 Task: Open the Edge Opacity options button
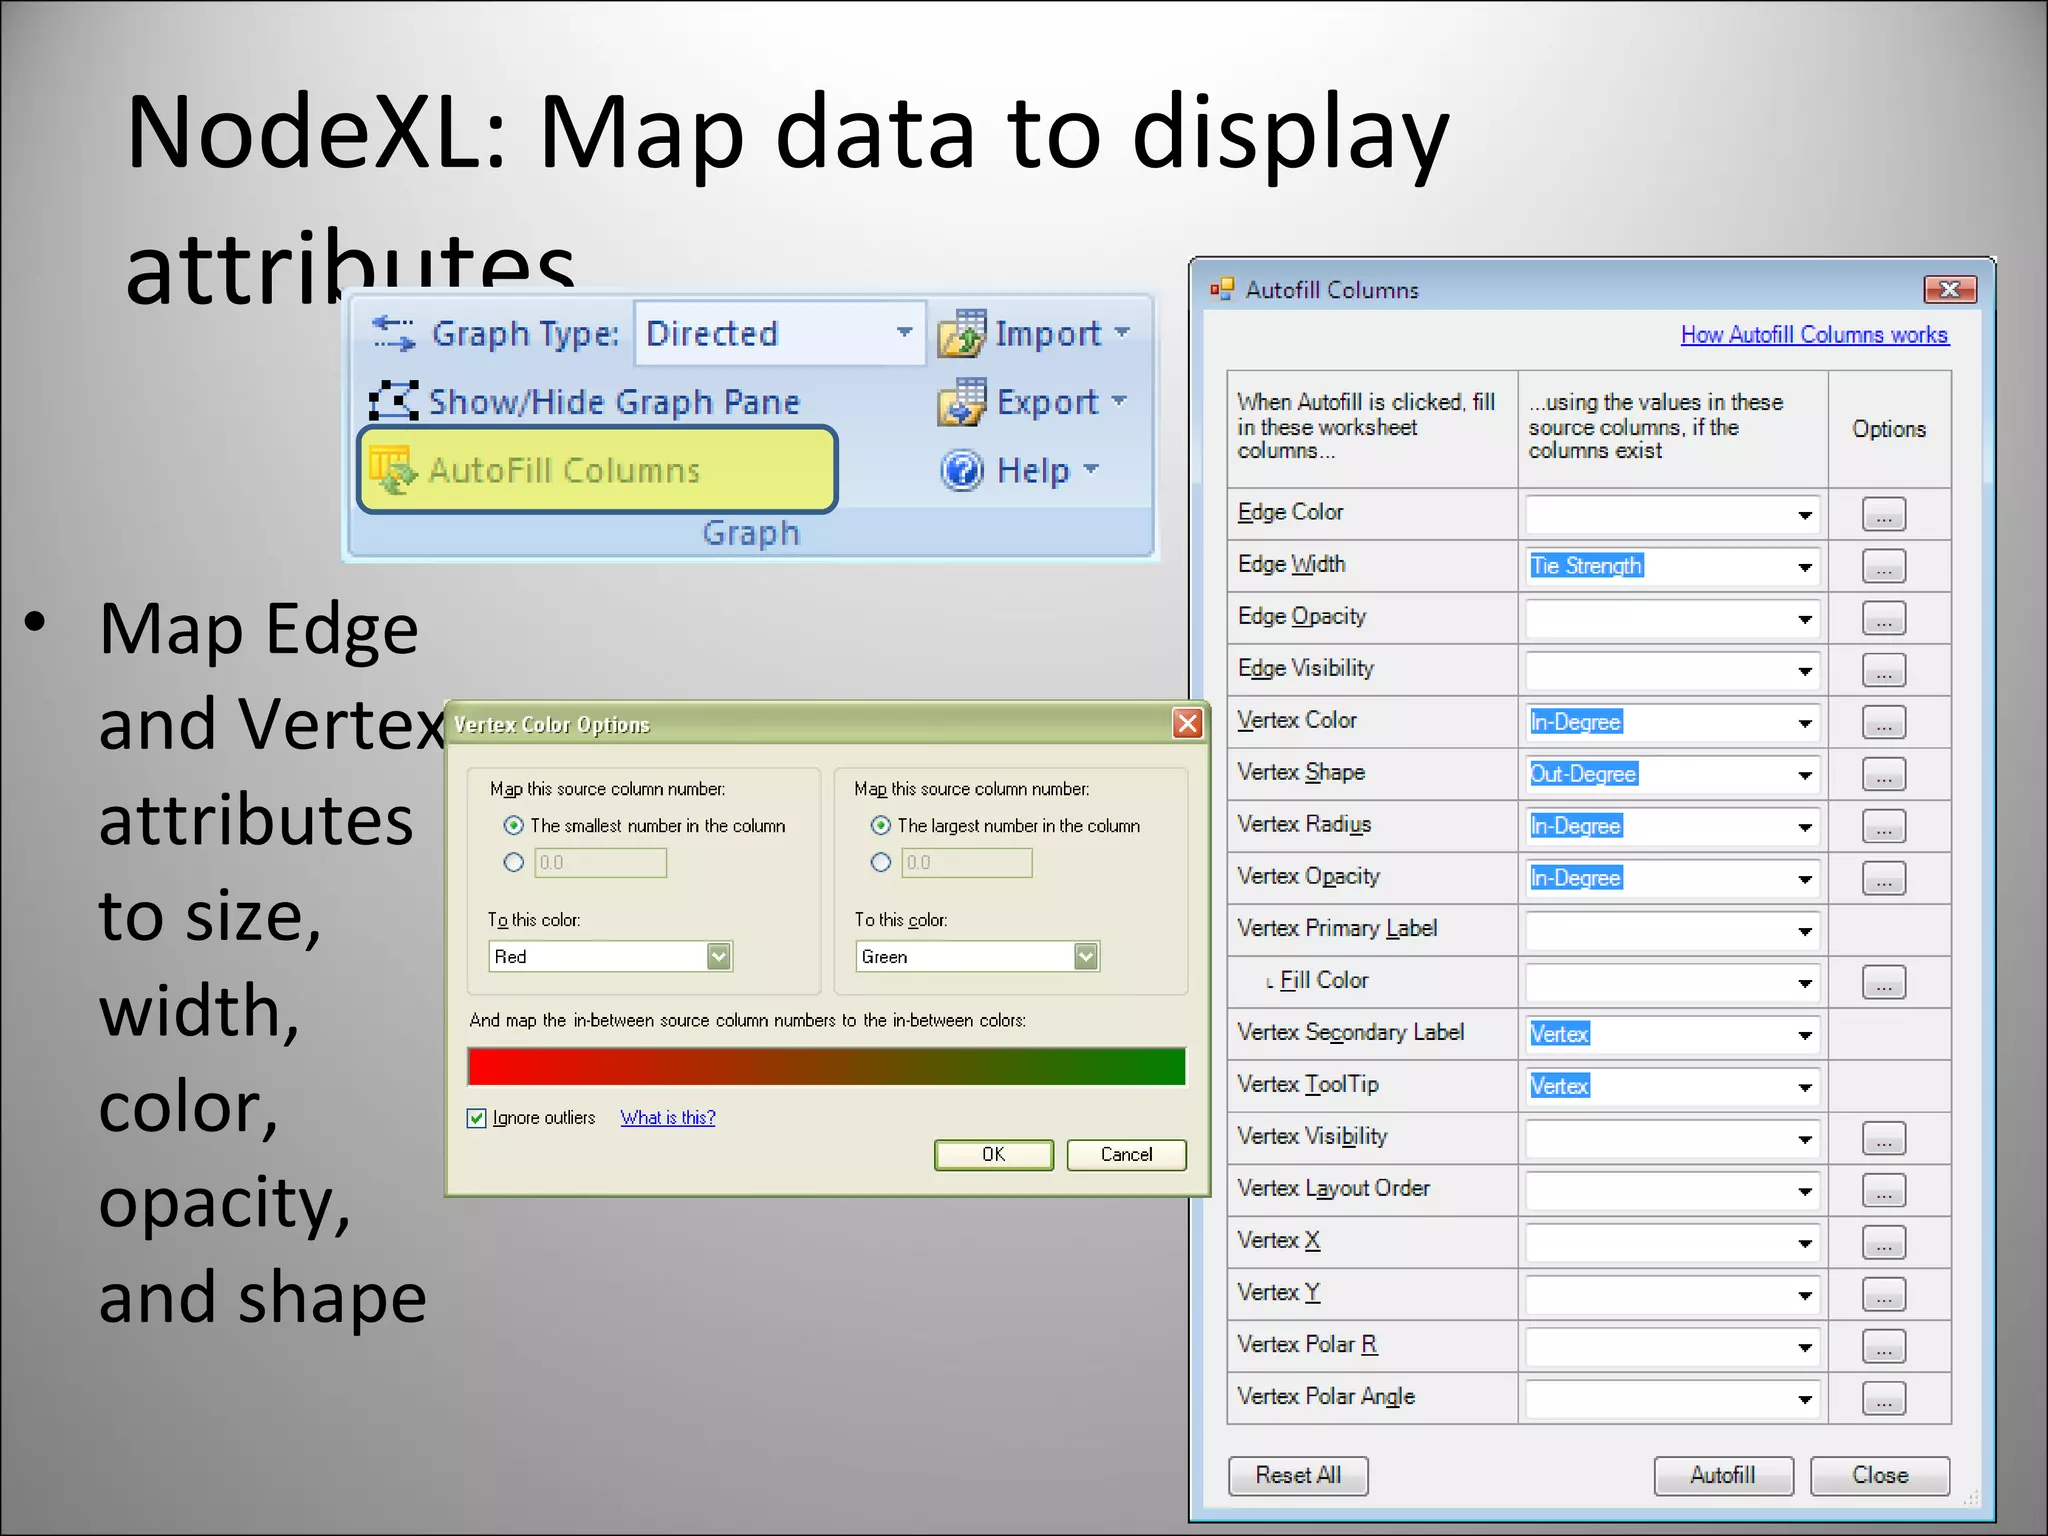(1883, 618)
